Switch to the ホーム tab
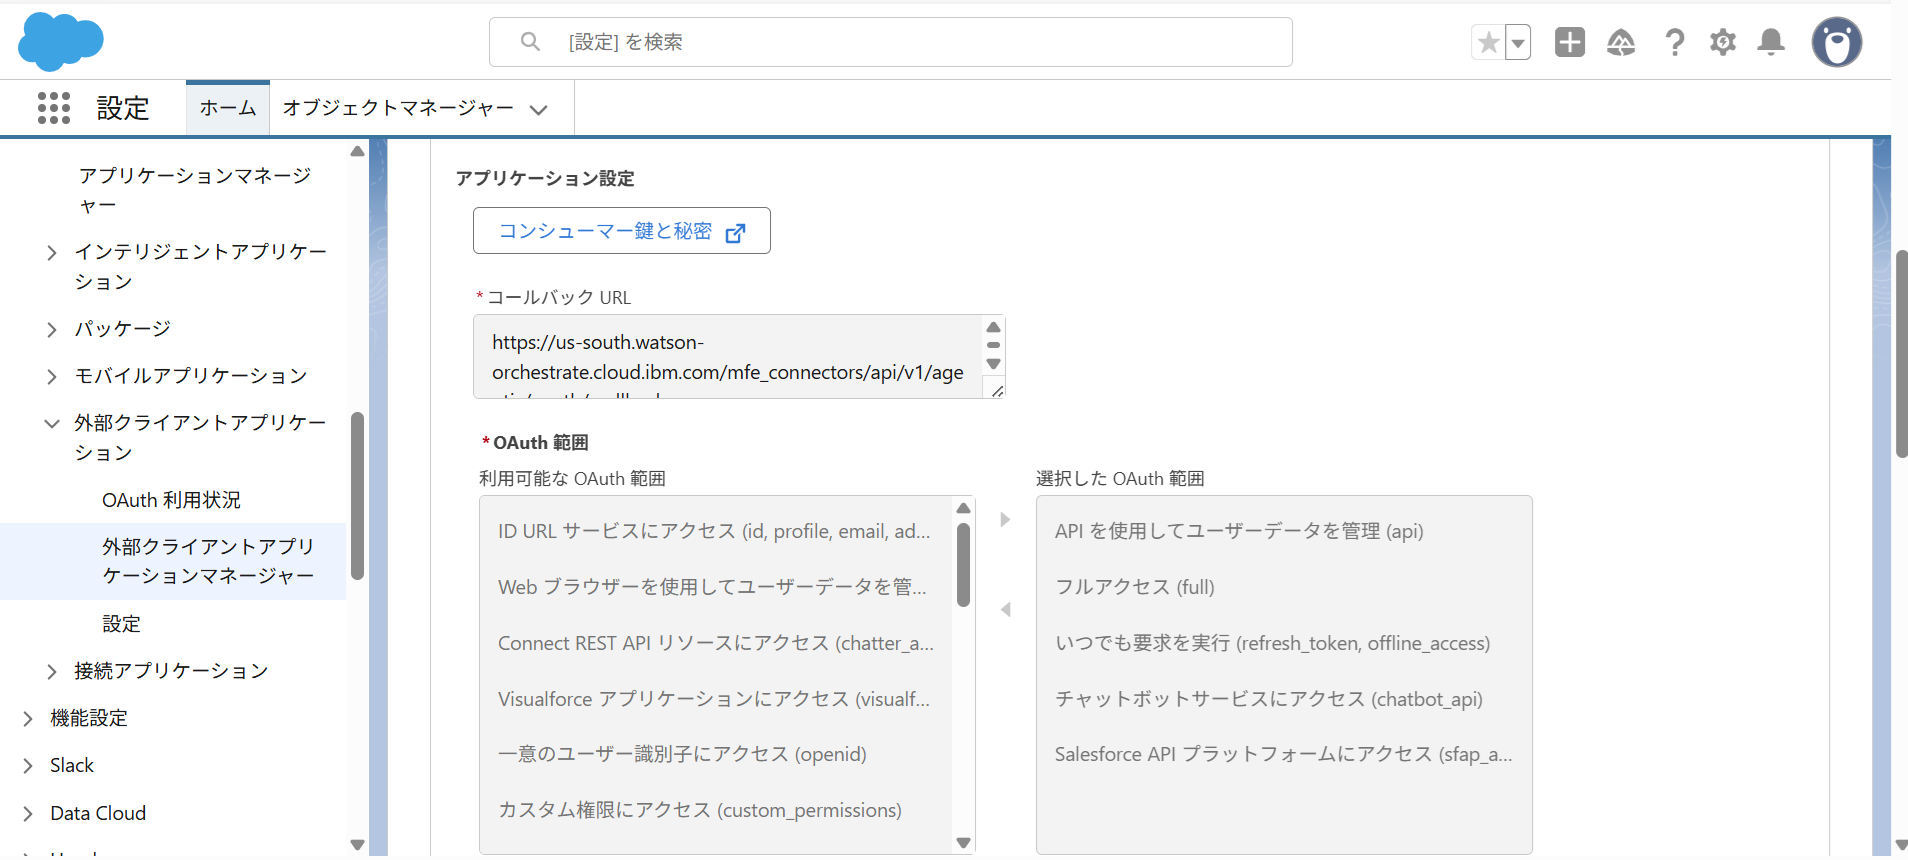 coord(228,108)
